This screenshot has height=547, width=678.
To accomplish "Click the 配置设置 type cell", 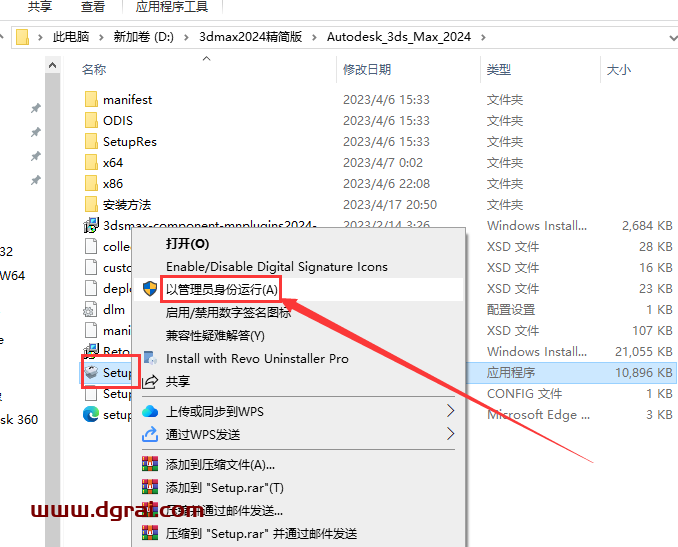I will pos(511,310).
